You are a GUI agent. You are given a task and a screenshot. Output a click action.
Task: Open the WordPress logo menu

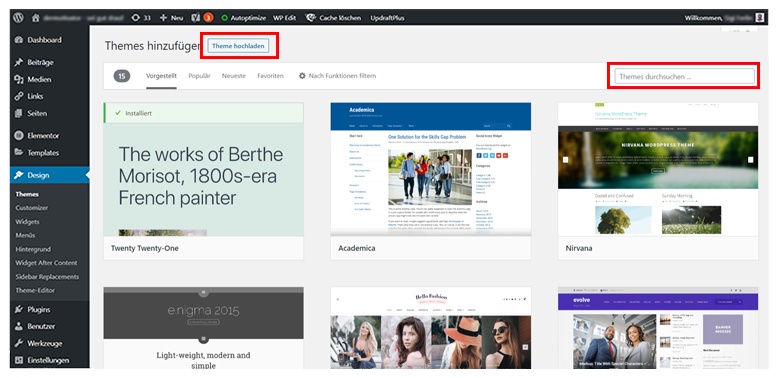click(x=18, y=17)
